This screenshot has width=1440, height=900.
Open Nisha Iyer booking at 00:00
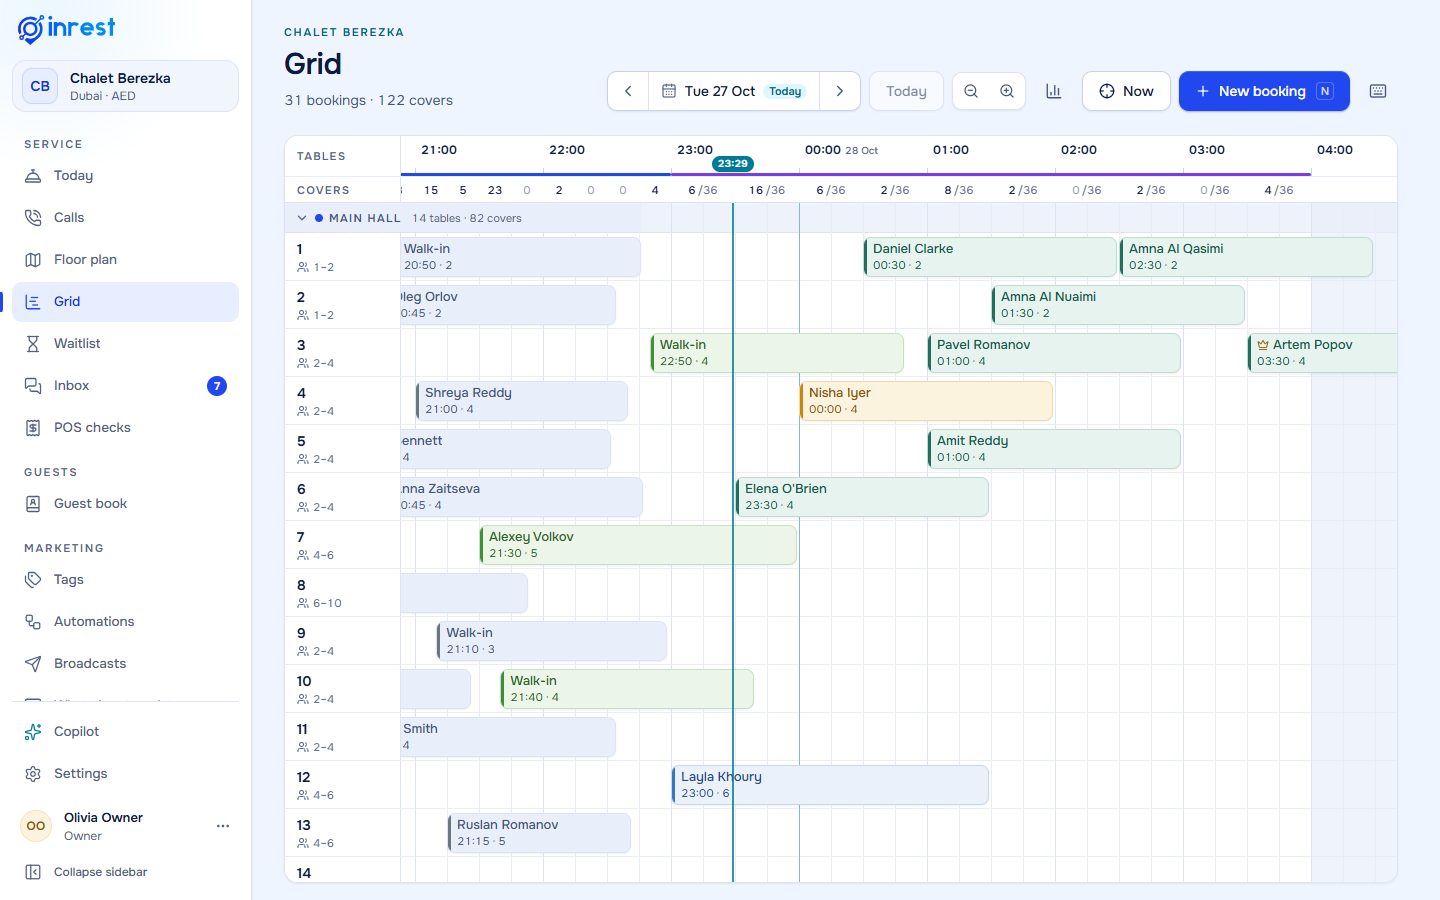[x=926, y=401]
